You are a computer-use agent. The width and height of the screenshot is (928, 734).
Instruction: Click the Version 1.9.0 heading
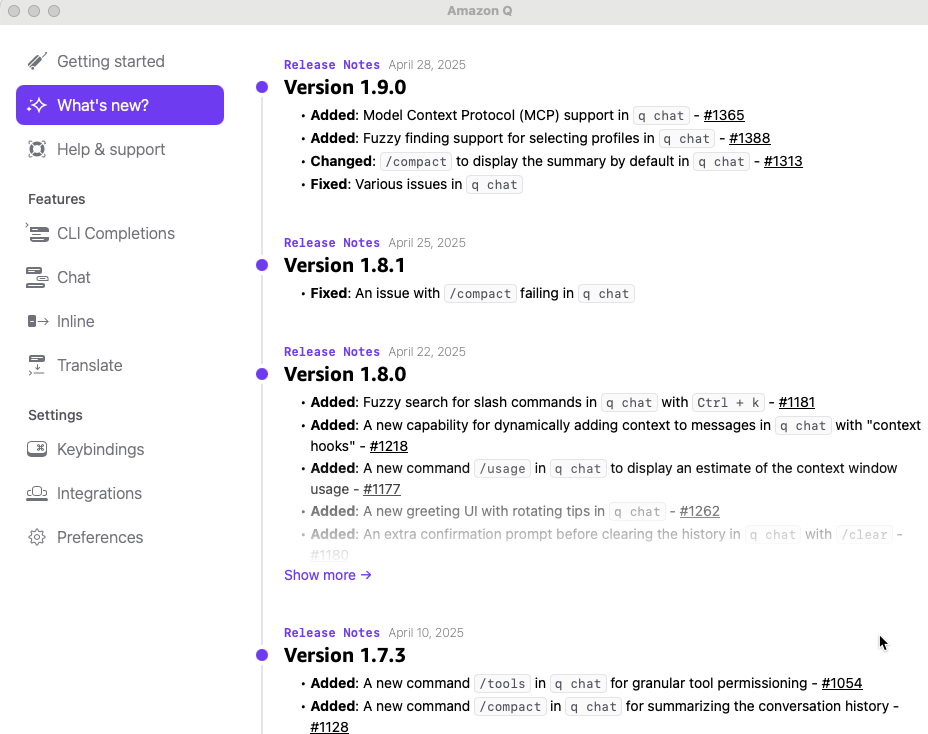point(345,88)
